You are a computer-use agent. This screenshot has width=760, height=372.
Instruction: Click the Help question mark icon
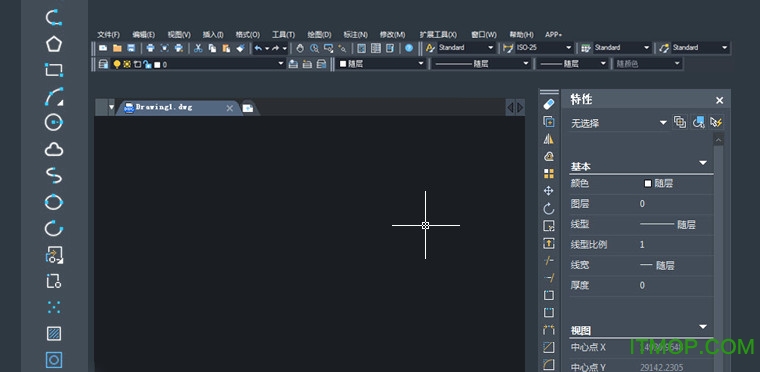tap(409, 48)
